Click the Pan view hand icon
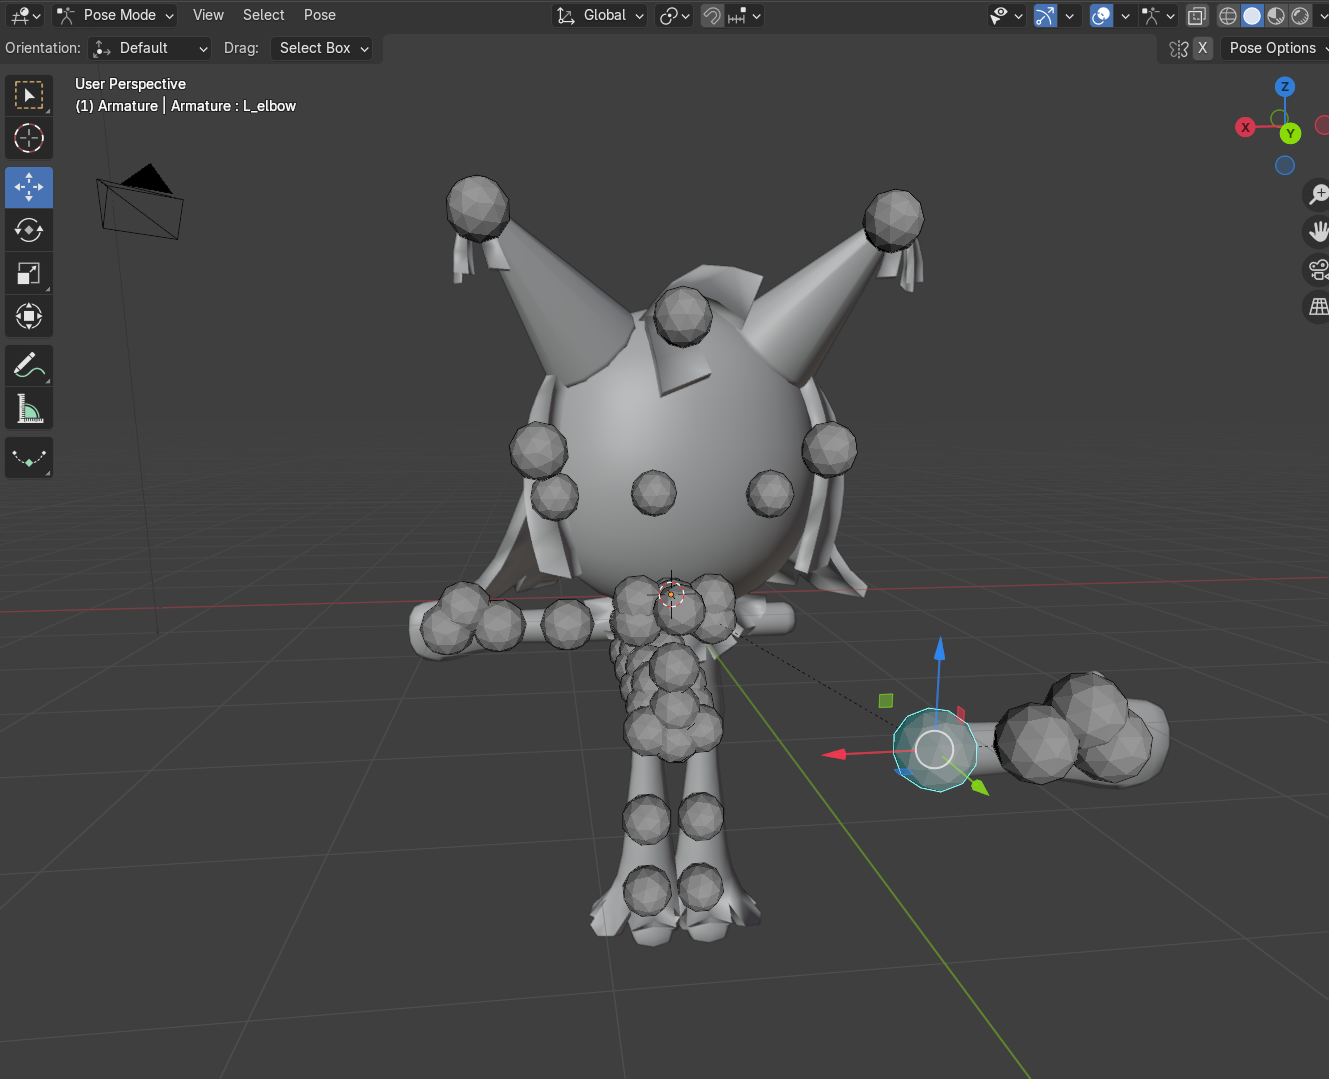Image resolution: width=1329 pixels, height=1079 pixels. 1318,232
